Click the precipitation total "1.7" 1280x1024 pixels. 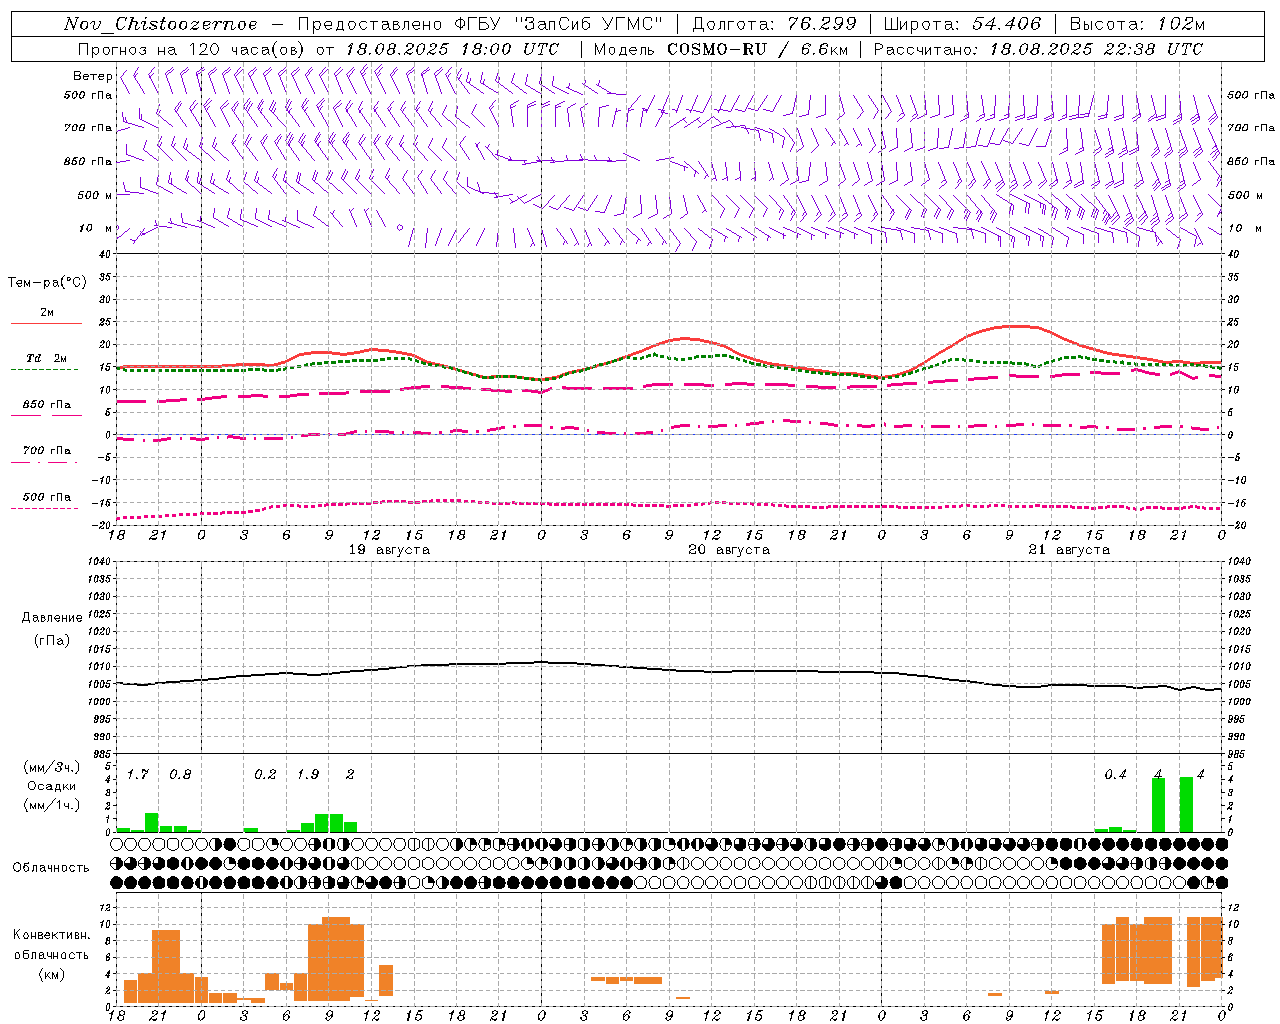tap(138, 774)
